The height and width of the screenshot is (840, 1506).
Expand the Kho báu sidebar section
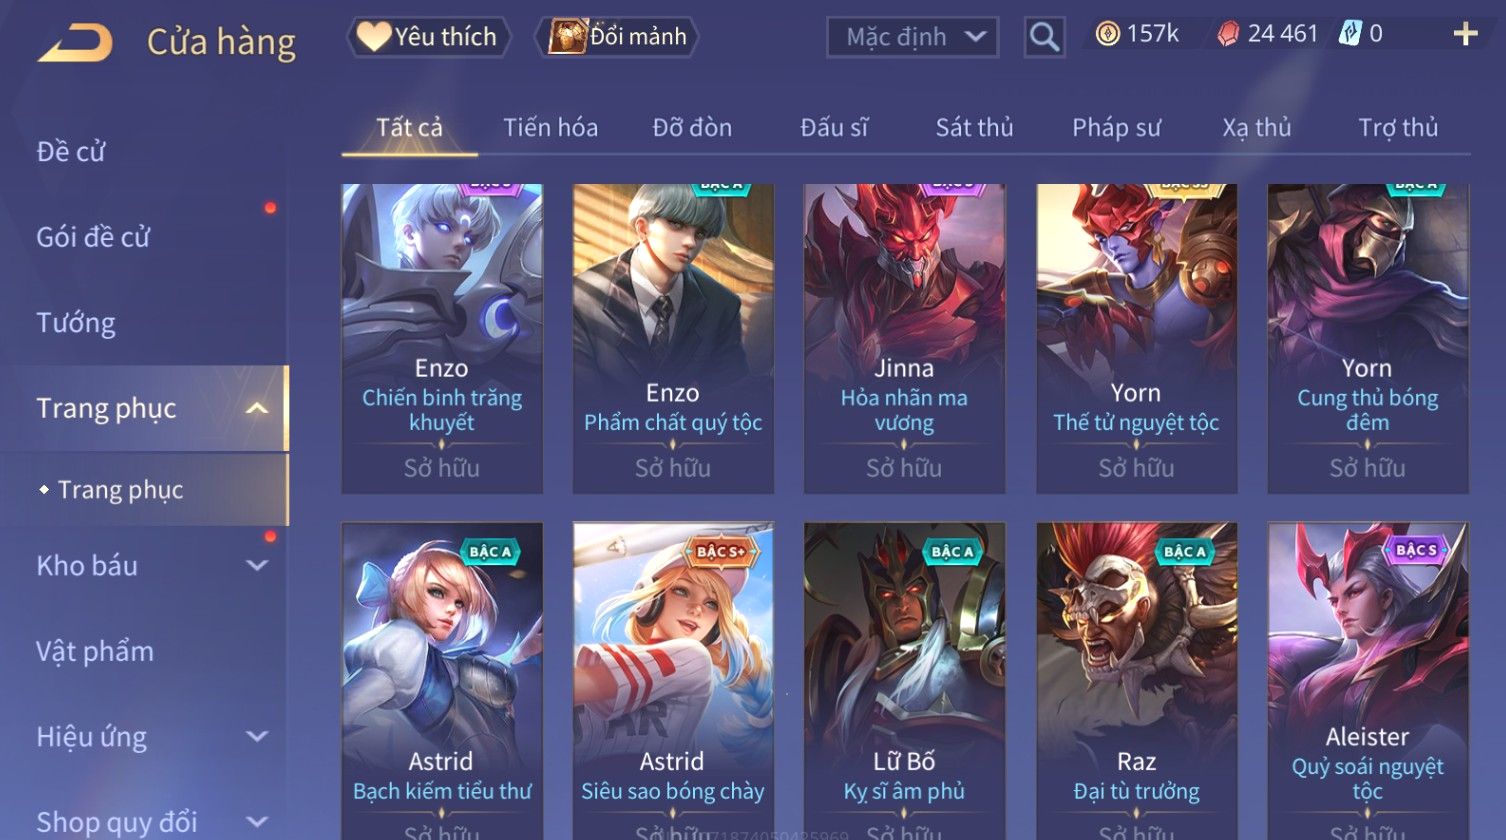tap(257, 565)
